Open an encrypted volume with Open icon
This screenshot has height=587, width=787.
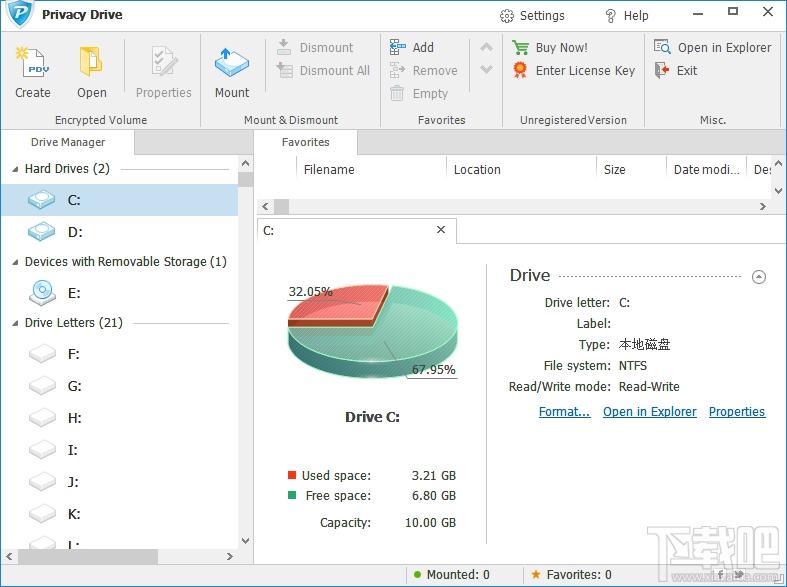pyautogui.click(x=91, y=62)
